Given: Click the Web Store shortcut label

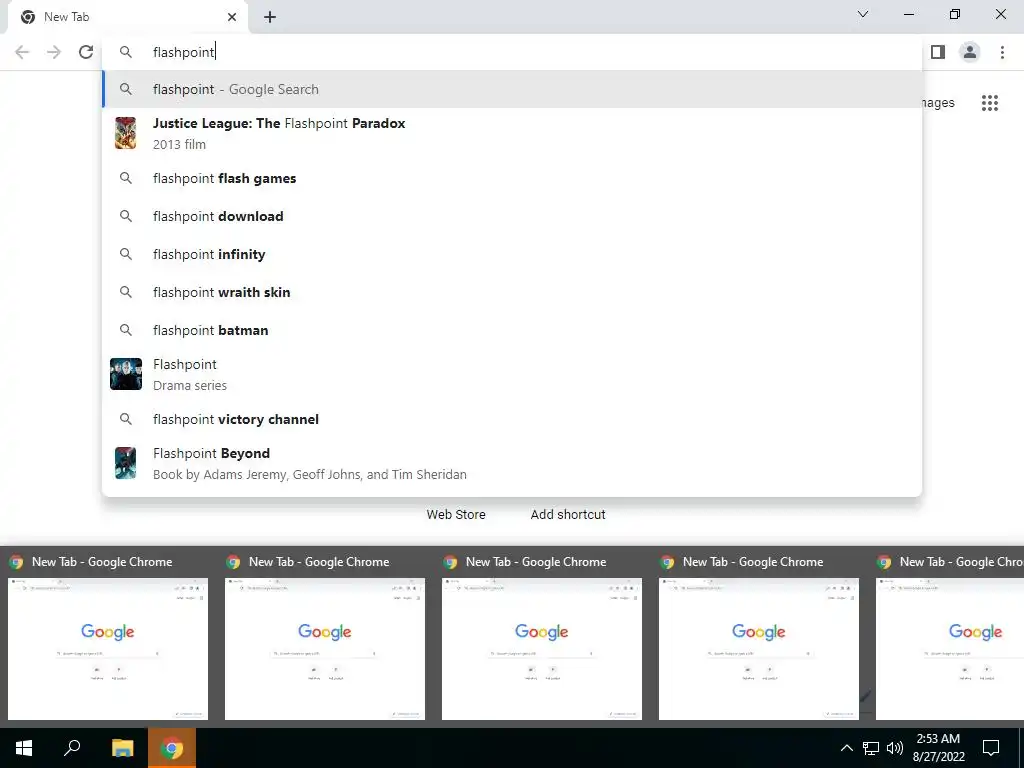Looking at the screenshot, I should pos(456,515).
